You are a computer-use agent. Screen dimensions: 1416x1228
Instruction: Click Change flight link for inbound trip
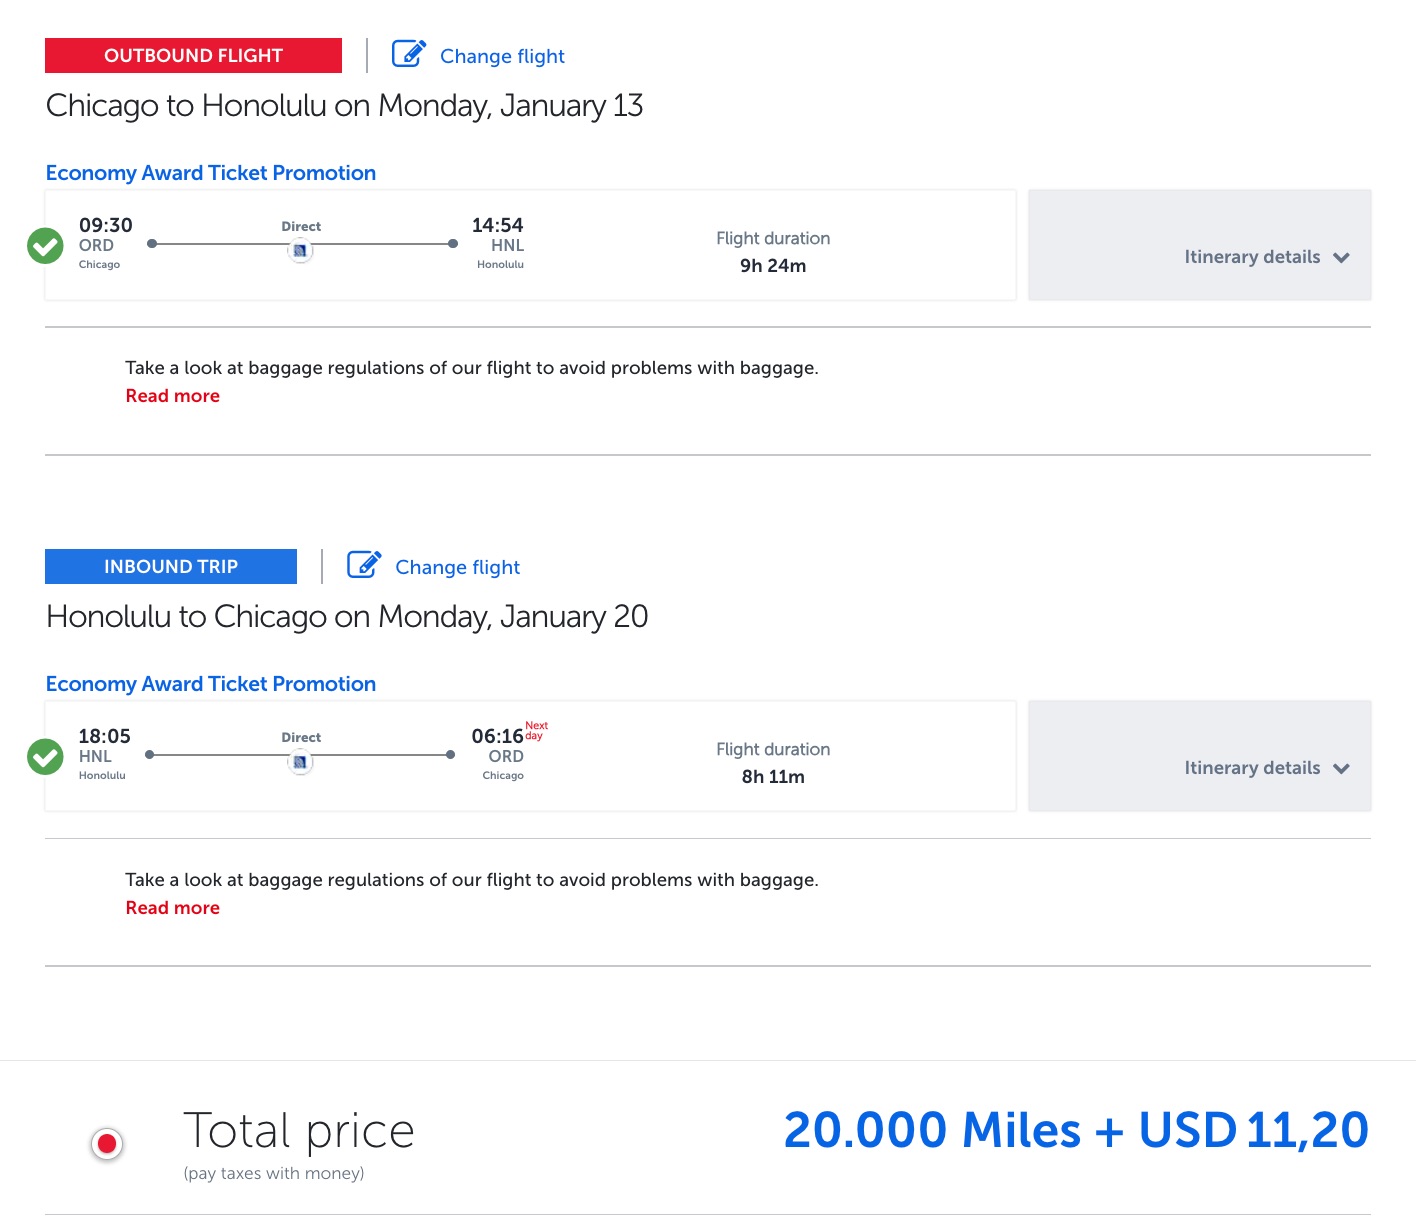[457, 568]
